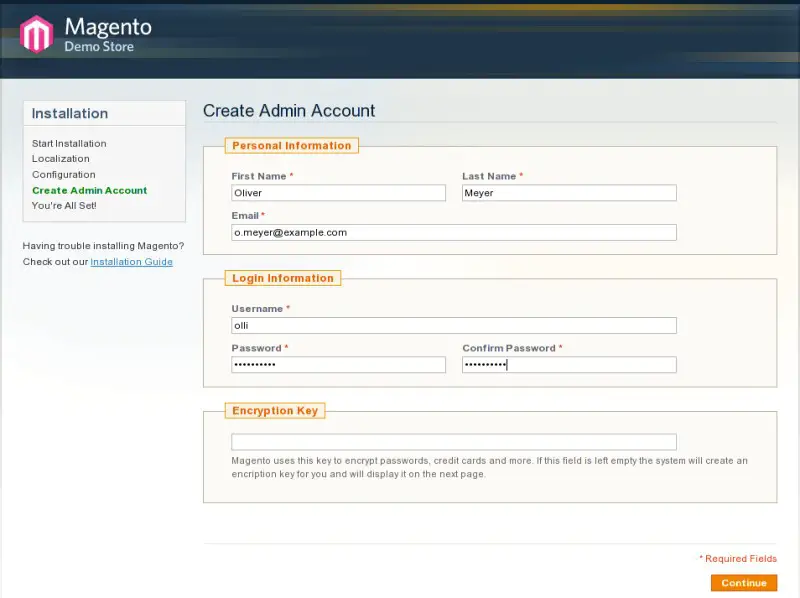Click the Encryption Key section label
This screenshot has width=800, height=598.
click(x=275, y=411)
